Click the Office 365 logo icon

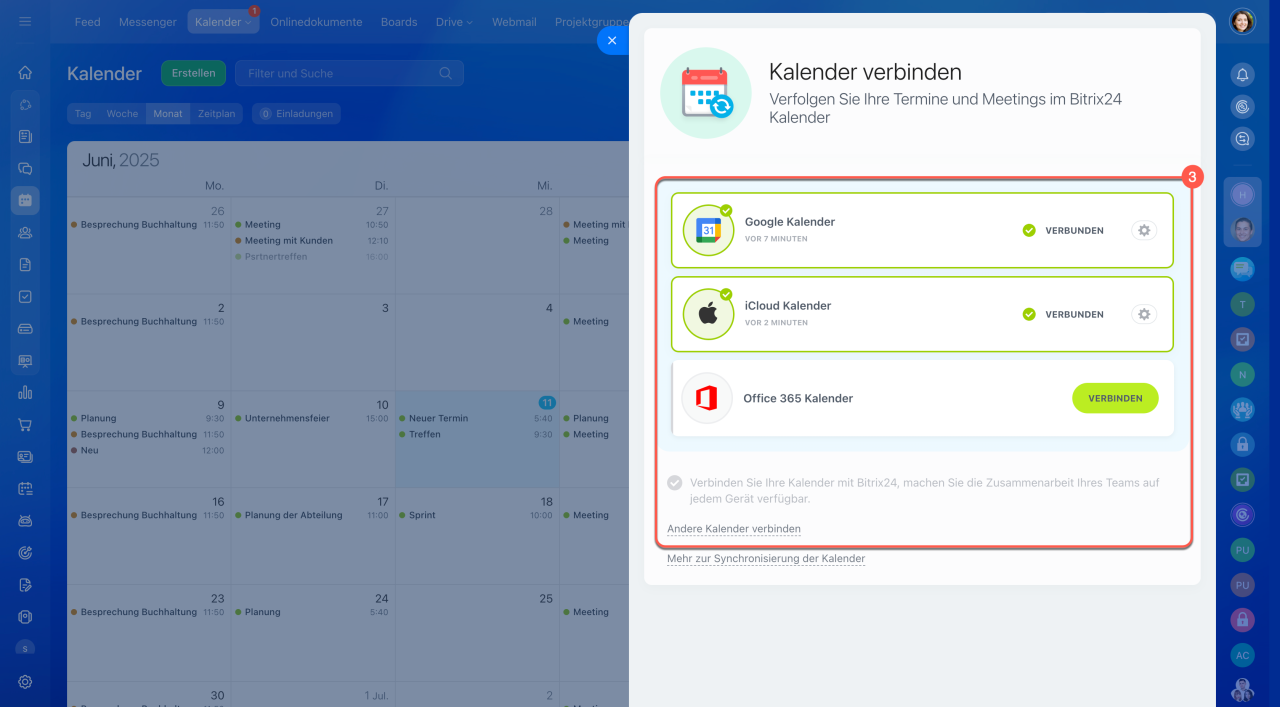pyautogui.click(x=706, y=398)
